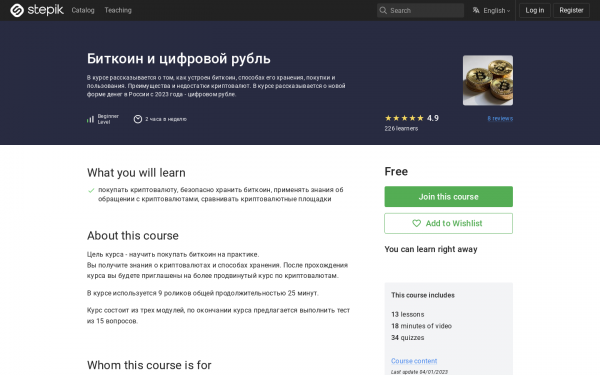Open the Teaching menu item
The image size is (600, 375).
pos(118,10)
